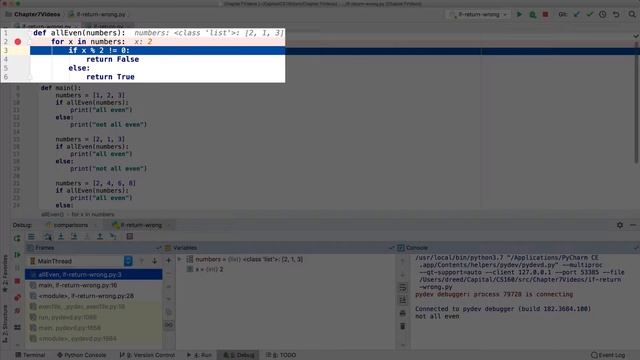Select frame main, if-return-wrong.py:10
The height and width of the screenshot is (360, 640).
click(93, 285)
